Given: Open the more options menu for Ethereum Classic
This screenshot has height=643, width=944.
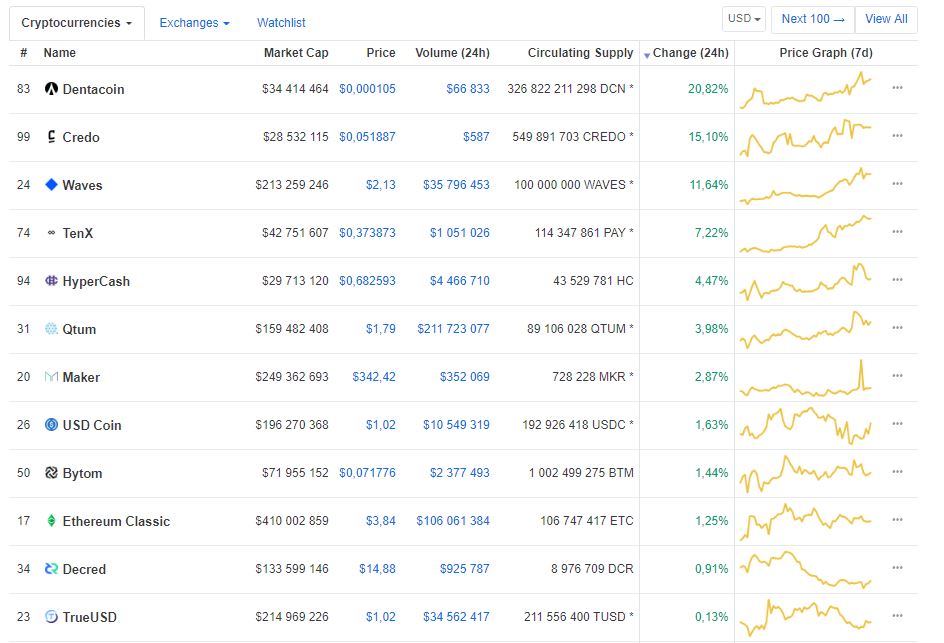Looking at the screenshot, I should tap(897, 520).
